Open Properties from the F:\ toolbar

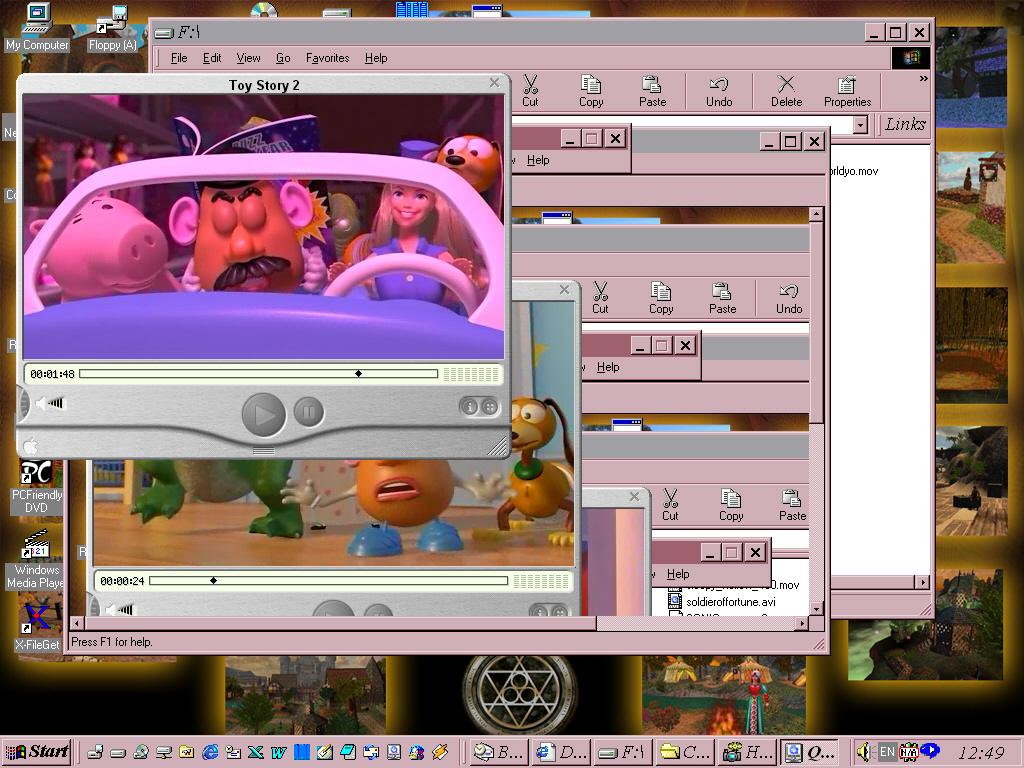click(847, 91)
